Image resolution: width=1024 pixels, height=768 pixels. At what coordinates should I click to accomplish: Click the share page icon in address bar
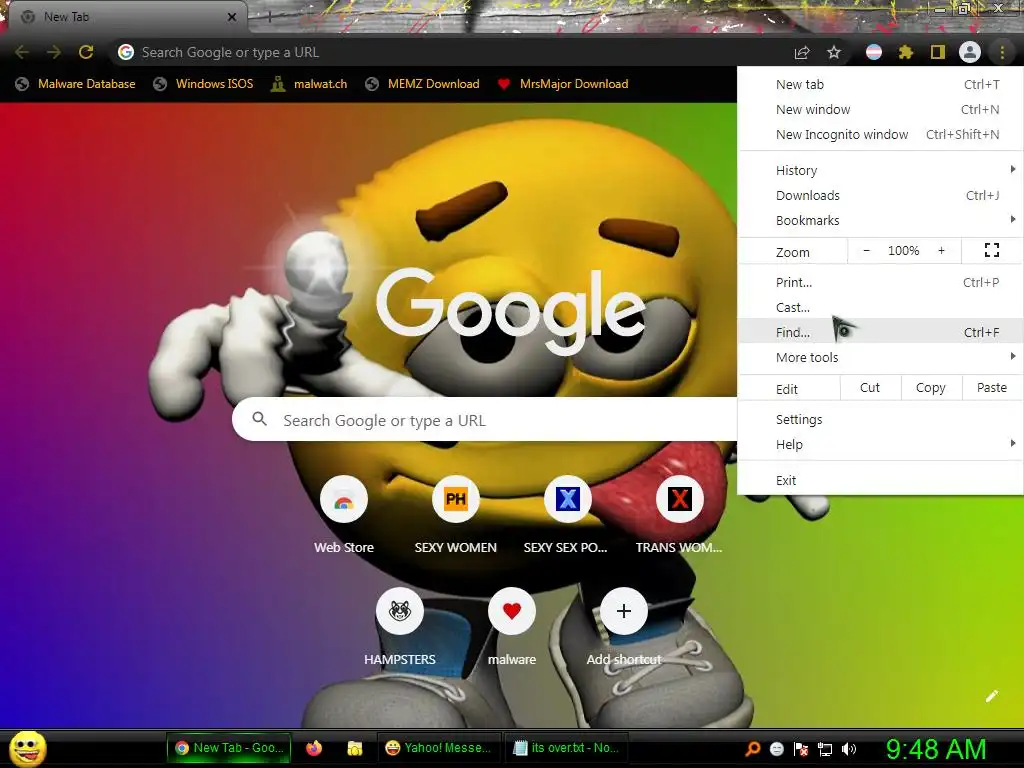pyautogui.click(x=802, y=52)
